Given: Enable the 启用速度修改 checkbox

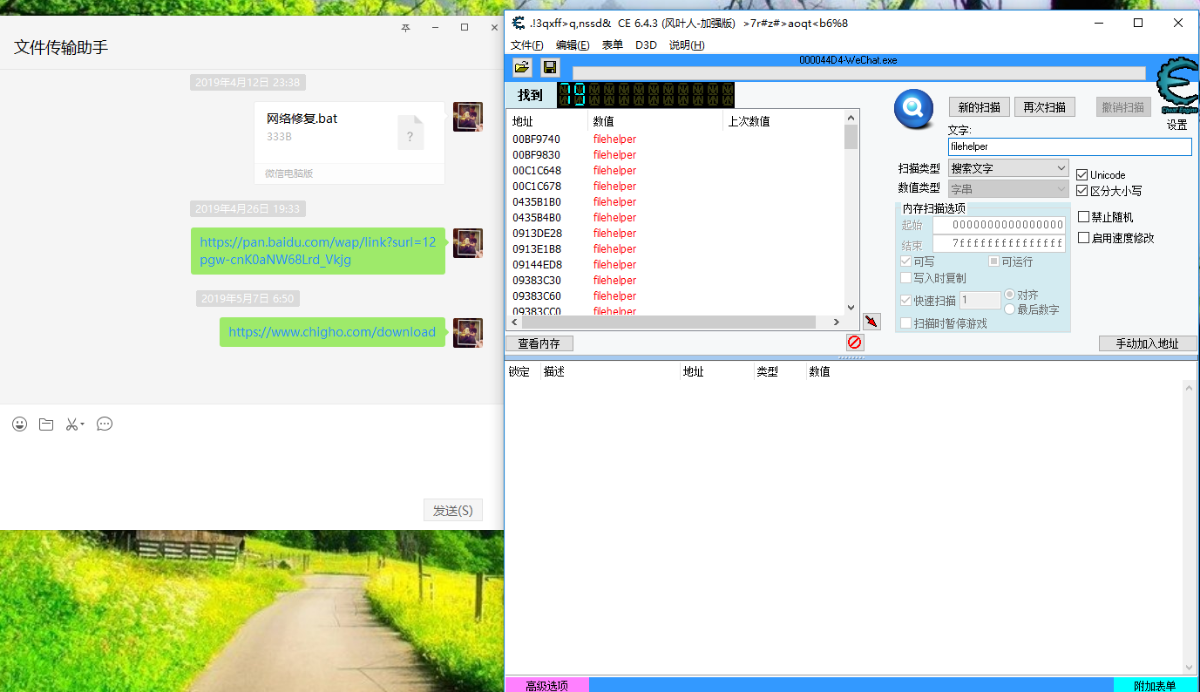Looking at the screenshot, I should tap(1083, 238).
